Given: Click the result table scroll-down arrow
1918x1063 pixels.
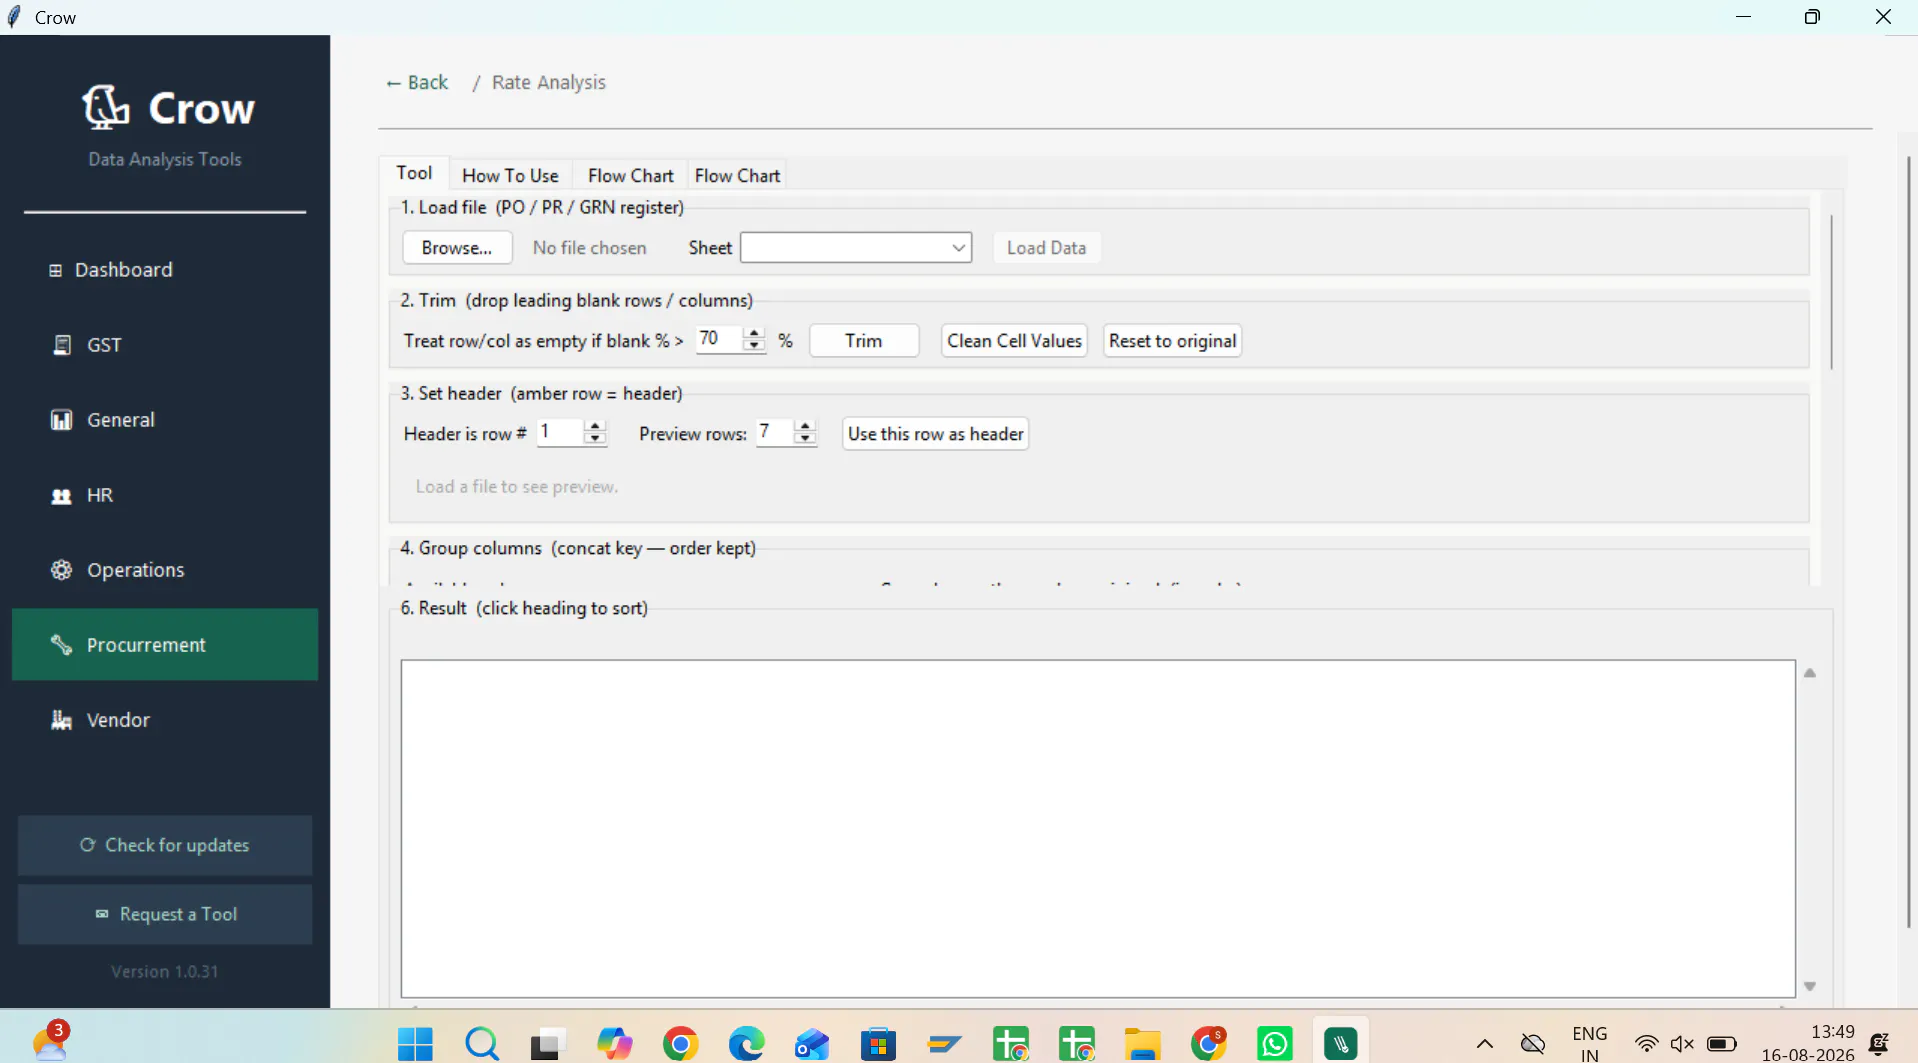Looking at the screenshot, I should (1810, 986).
